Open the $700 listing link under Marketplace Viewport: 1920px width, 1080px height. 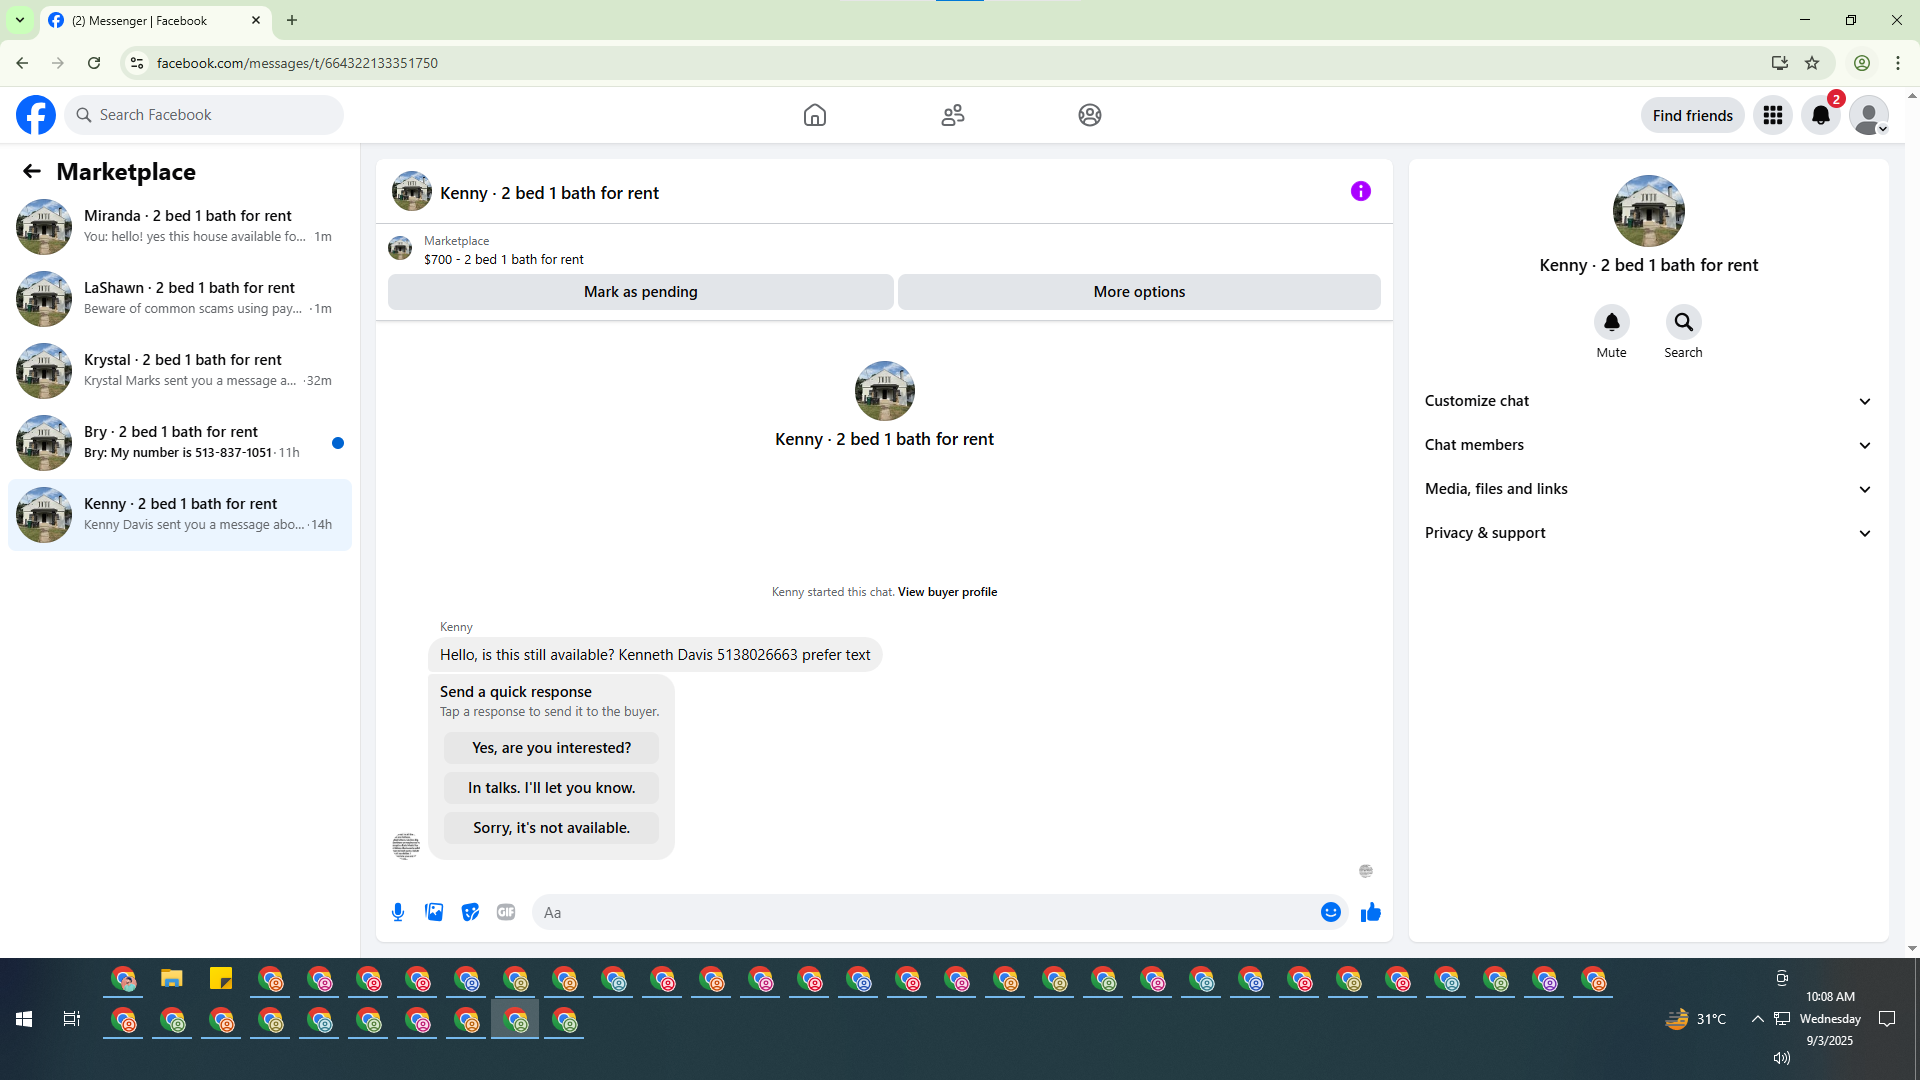[x=504, y=259]
